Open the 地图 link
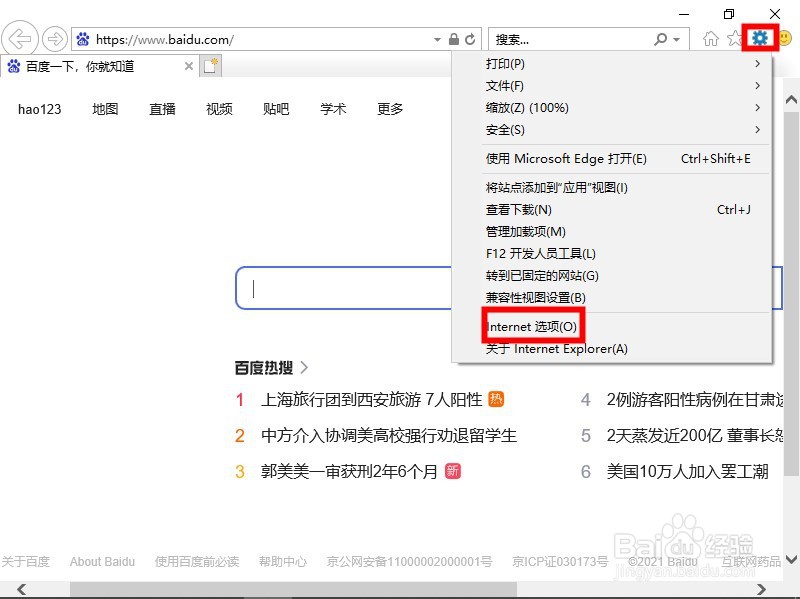This screenshot has height=599, width=800. pyautogui.click(x=105, y=109)
